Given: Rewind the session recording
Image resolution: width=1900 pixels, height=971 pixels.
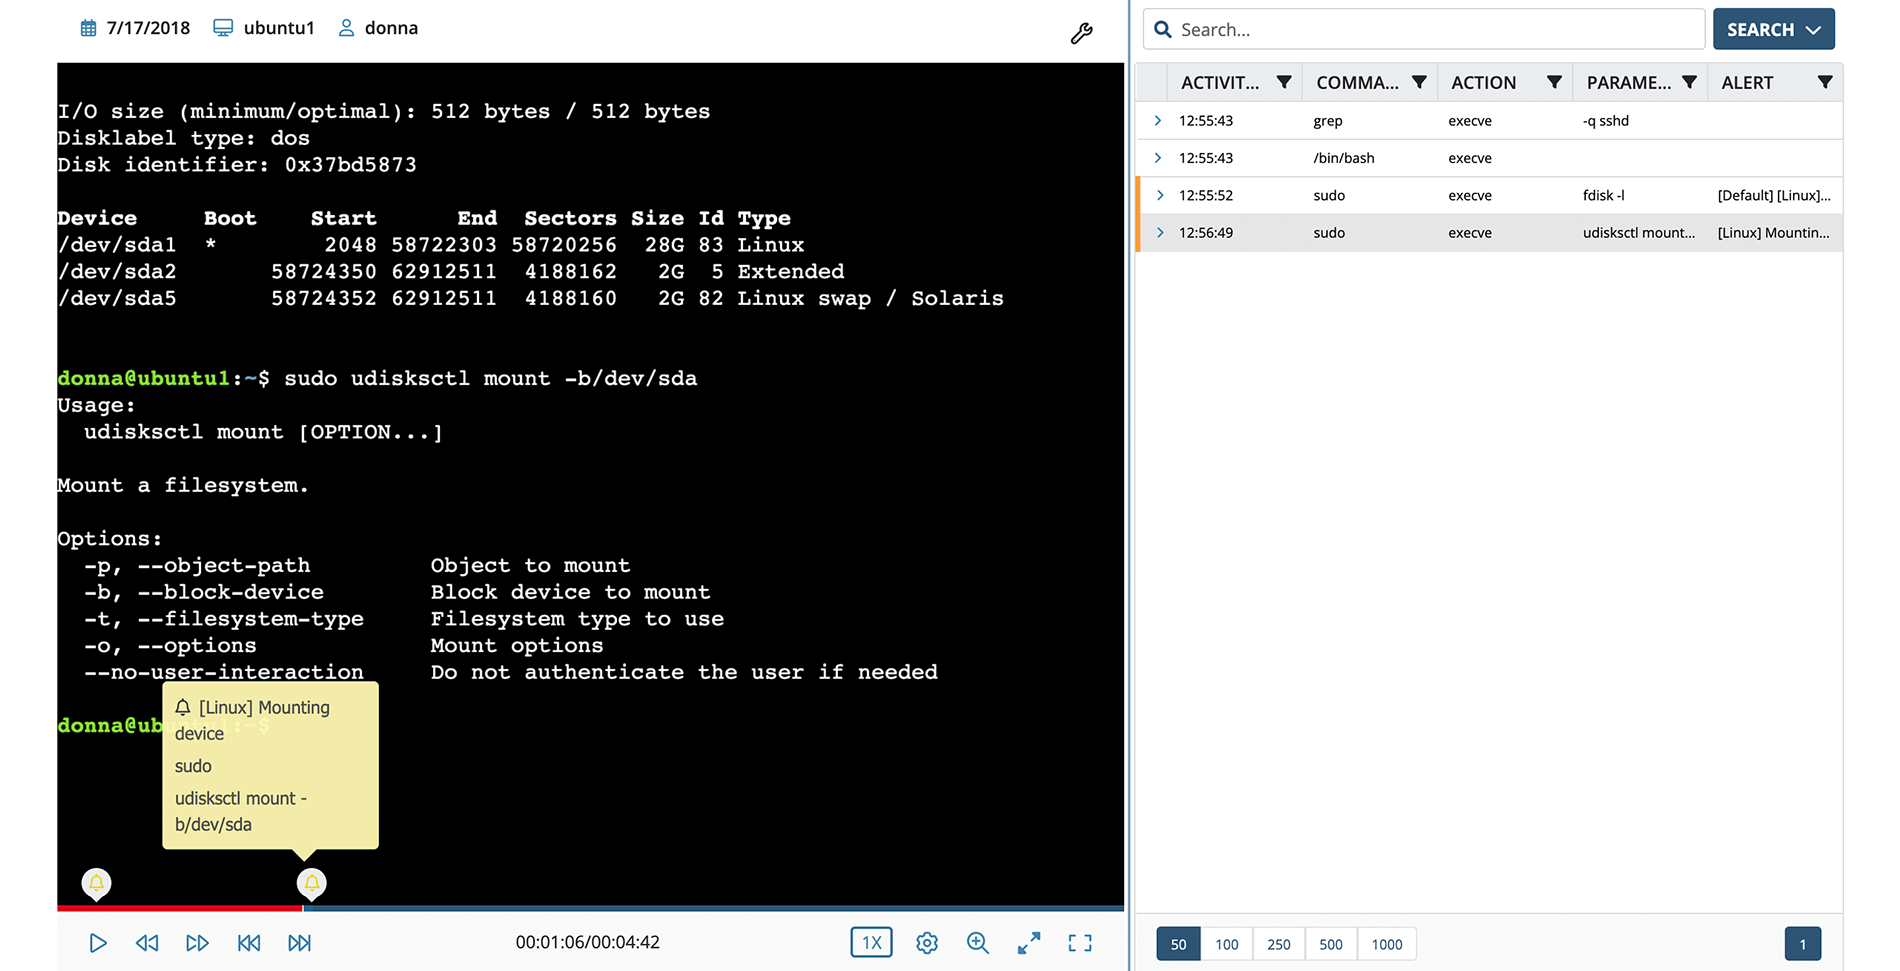Looking at the screenshot, I should coord(147,943).
